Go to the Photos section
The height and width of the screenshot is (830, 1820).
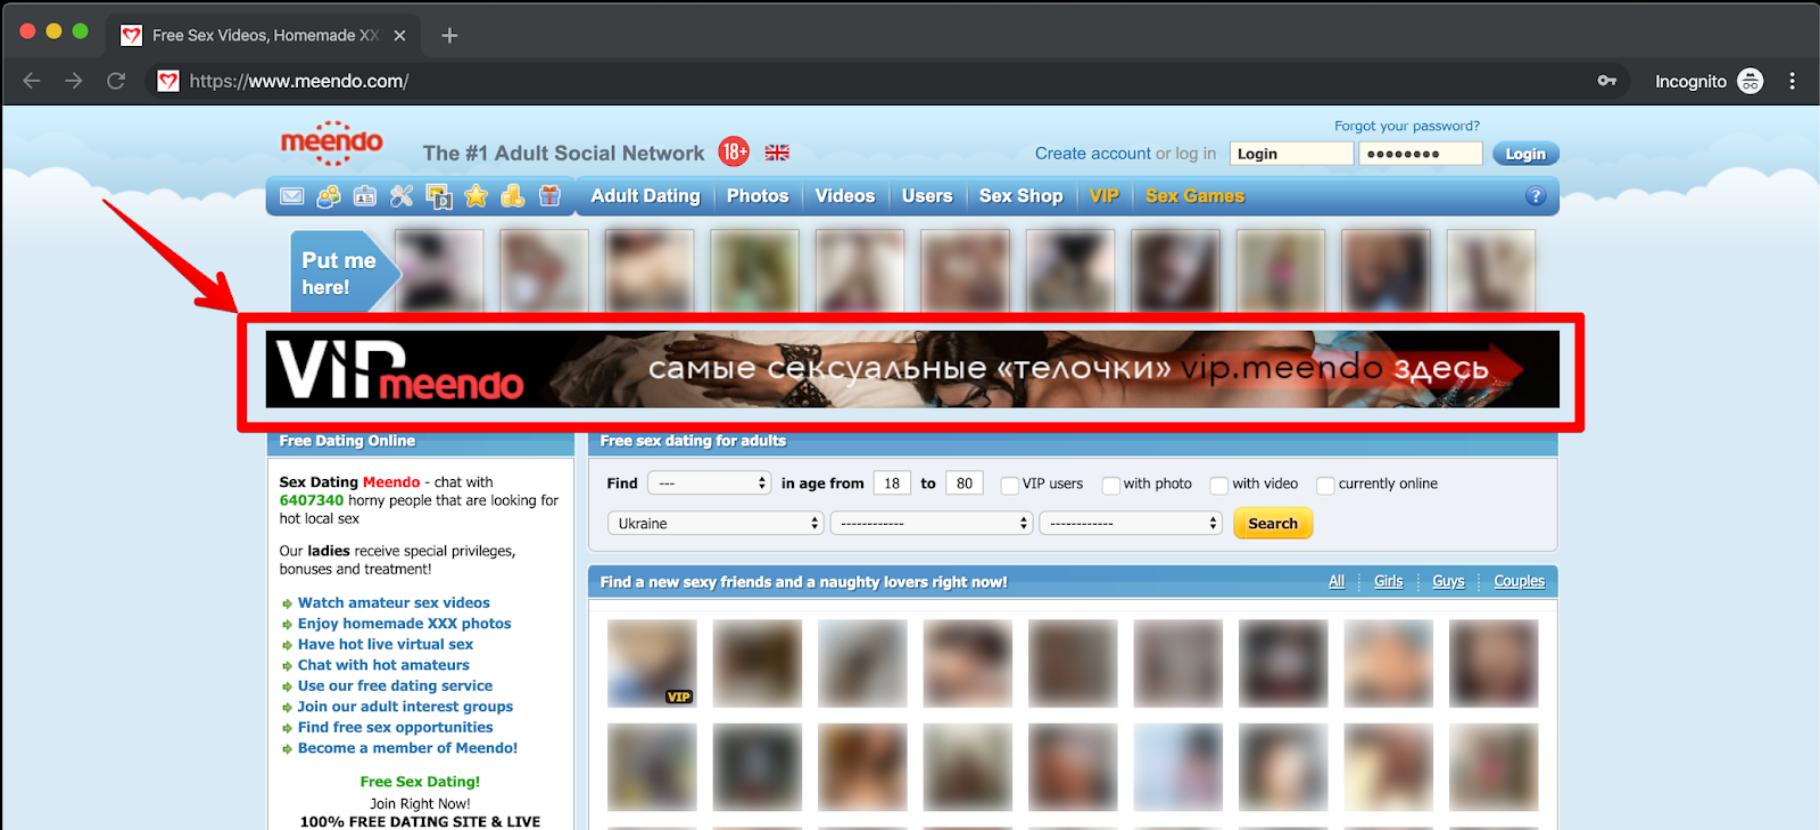point(757,196)
